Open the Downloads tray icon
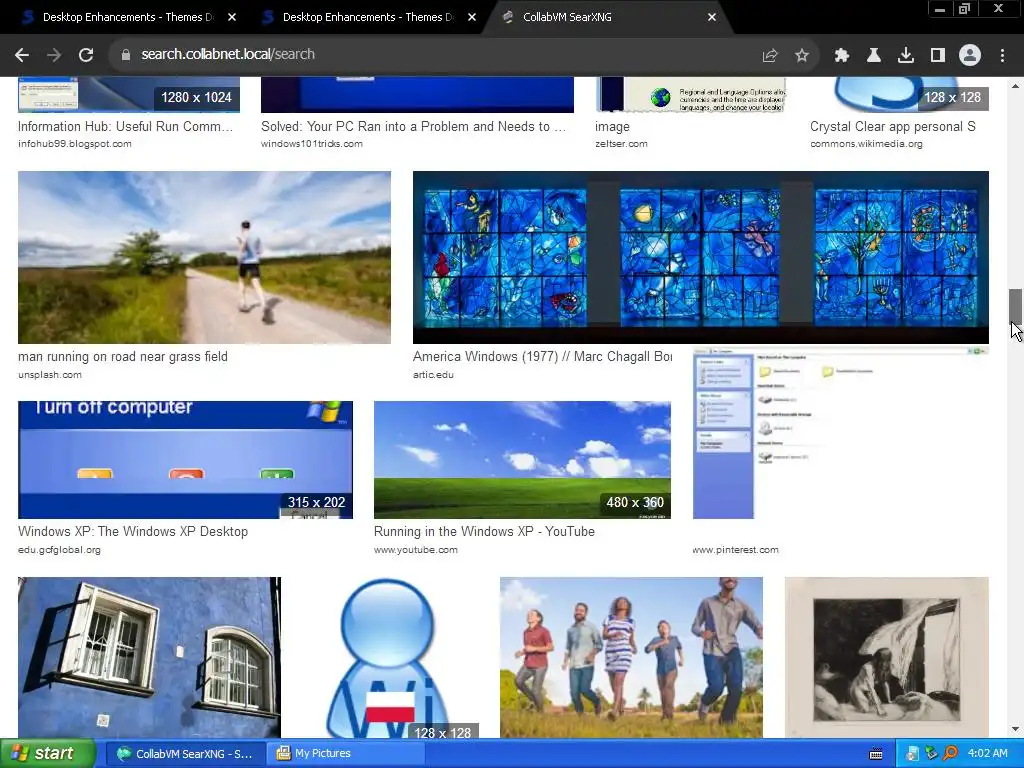Image resolution: width=1024 pixels, height=768 pixels. tap(906, 56)
